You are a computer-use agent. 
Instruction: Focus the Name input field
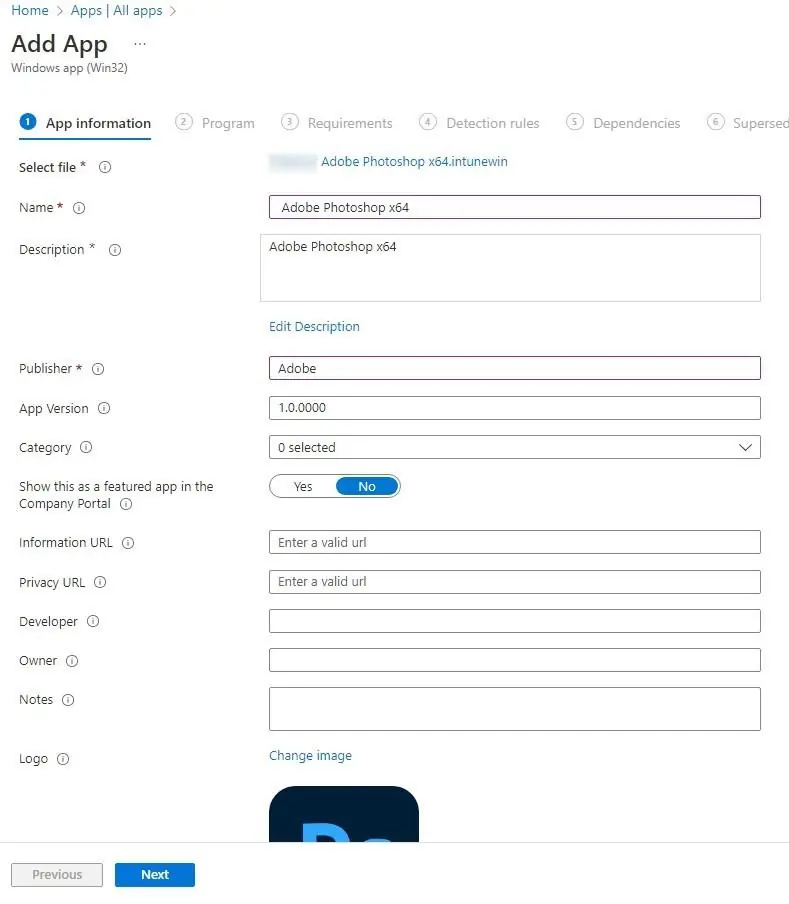click(x=515, y=208)
